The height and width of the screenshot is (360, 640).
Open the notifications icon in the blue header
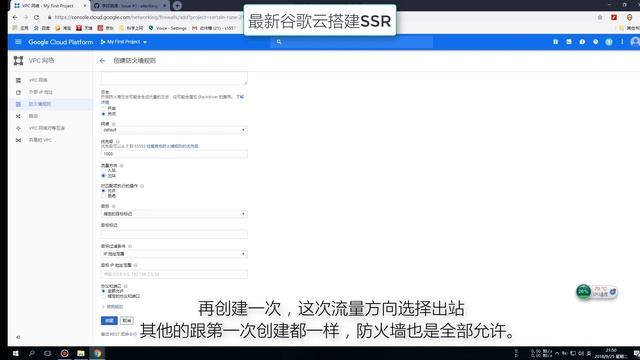point(609,42)
